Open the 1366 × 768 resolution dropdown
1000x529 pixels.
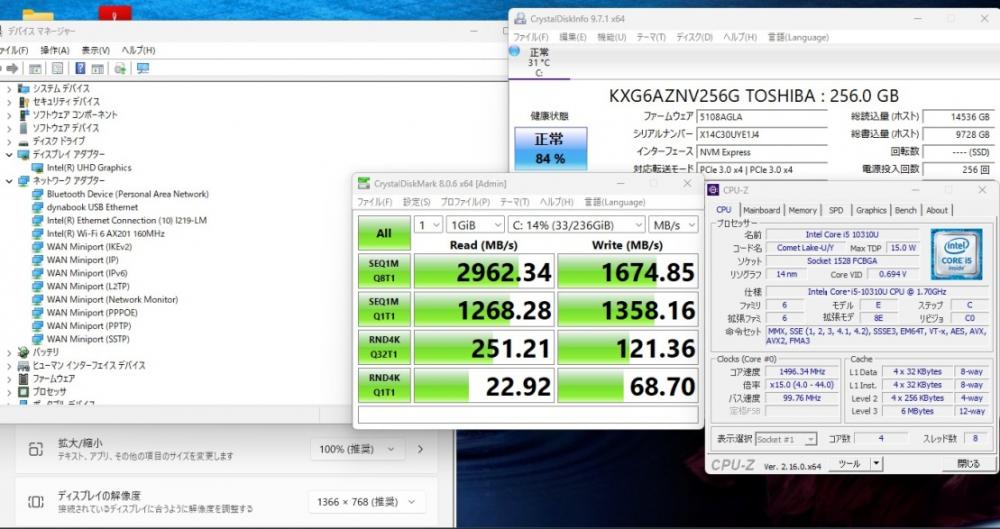tap(366, 502)
